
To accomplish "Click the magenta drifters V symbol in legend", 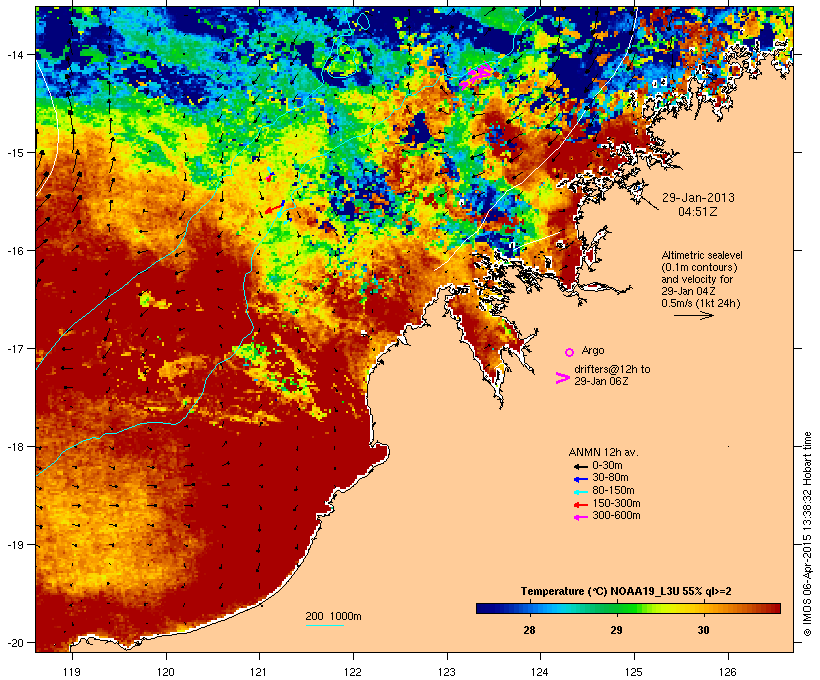I will click(563, 378).
